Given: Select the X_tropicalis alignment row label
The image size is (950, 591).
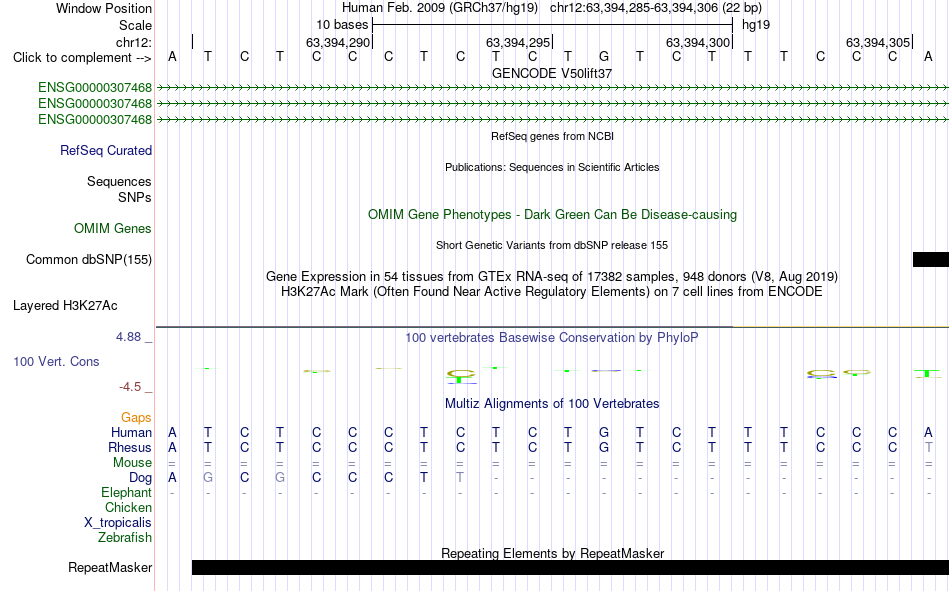Looking at the screenshot, I should [x=118, y=523].
